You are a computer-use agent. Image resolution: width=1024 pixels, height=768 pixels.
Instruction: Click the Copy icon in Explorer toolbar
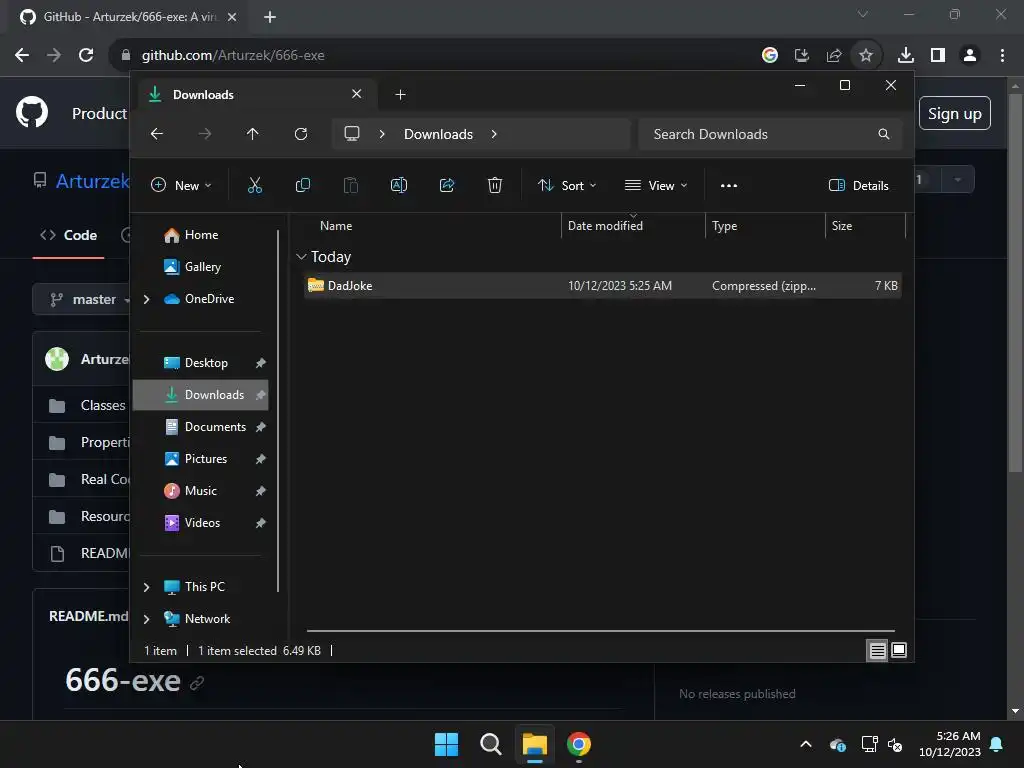[x=302, y=185]
